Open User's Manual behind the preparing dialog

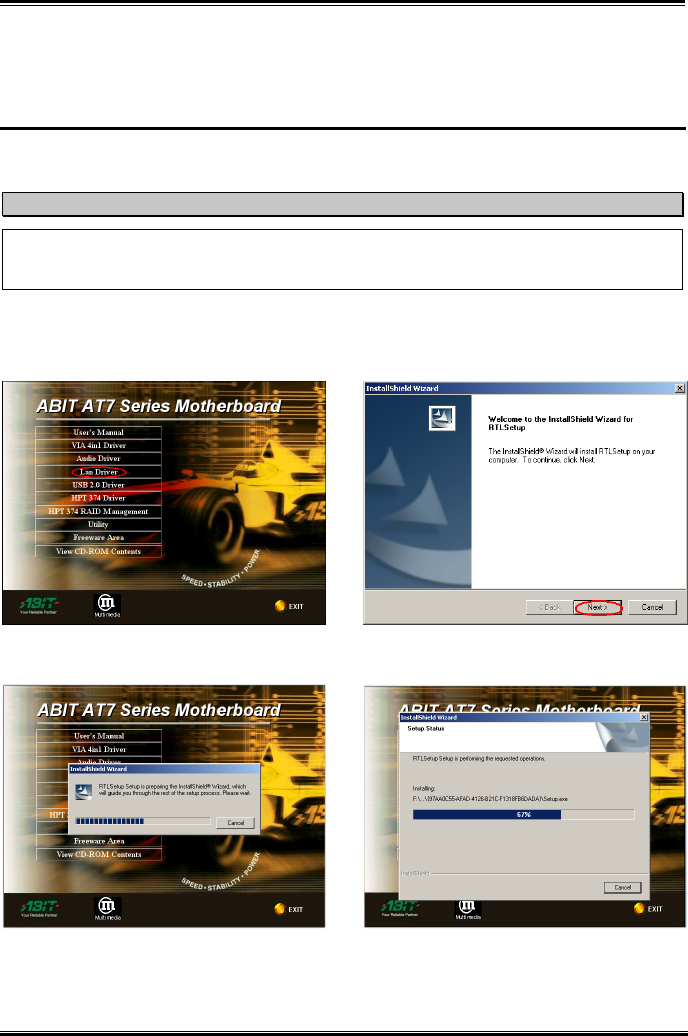coord(99,735)
